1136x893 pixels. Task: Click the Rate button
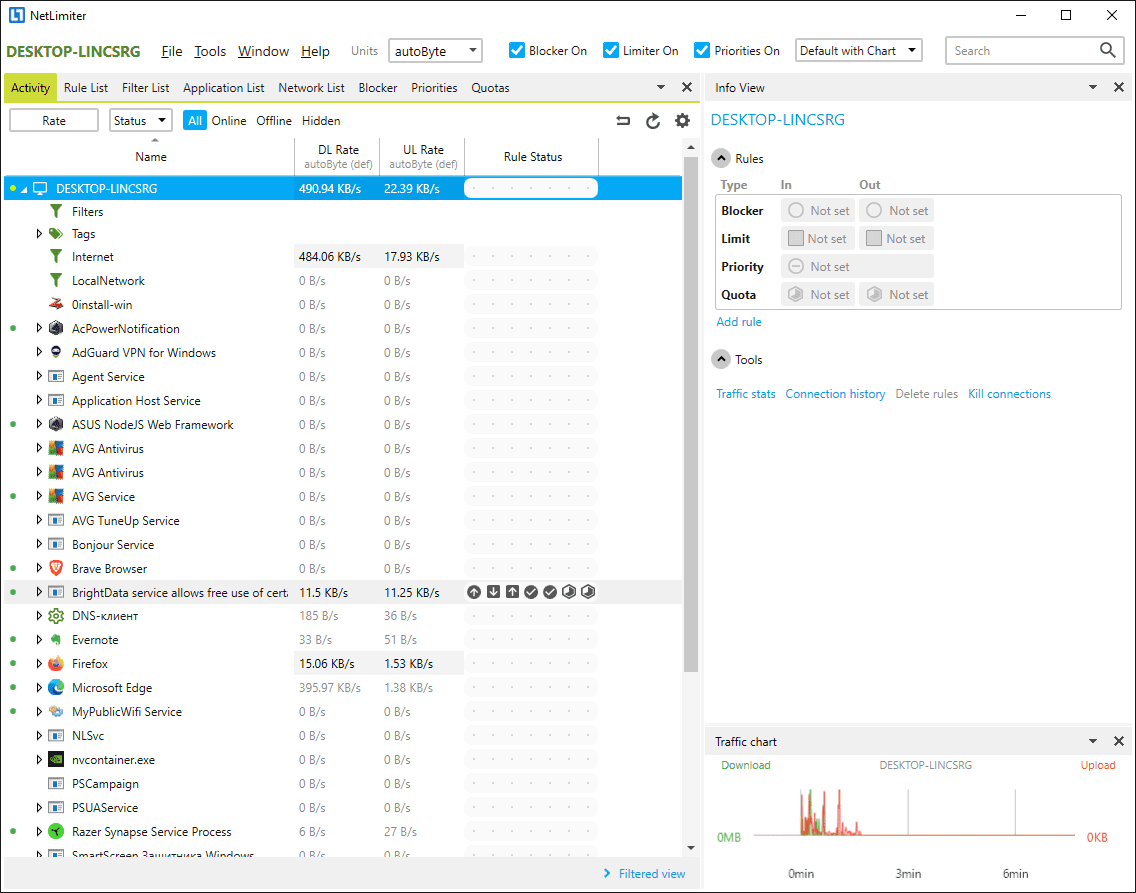(54, 120)
